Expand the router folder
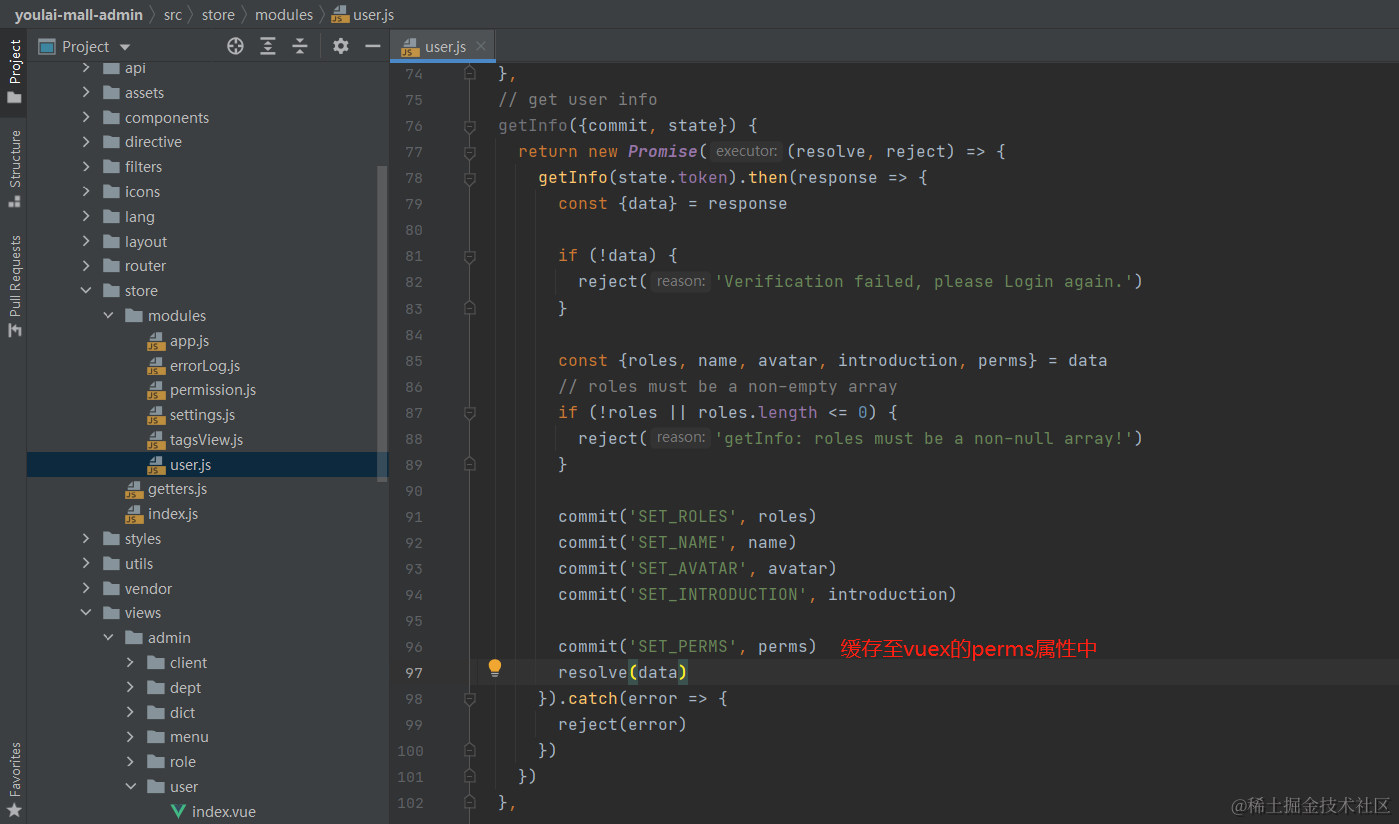This screenshot has height=824, width=1399. click(86, 266)
